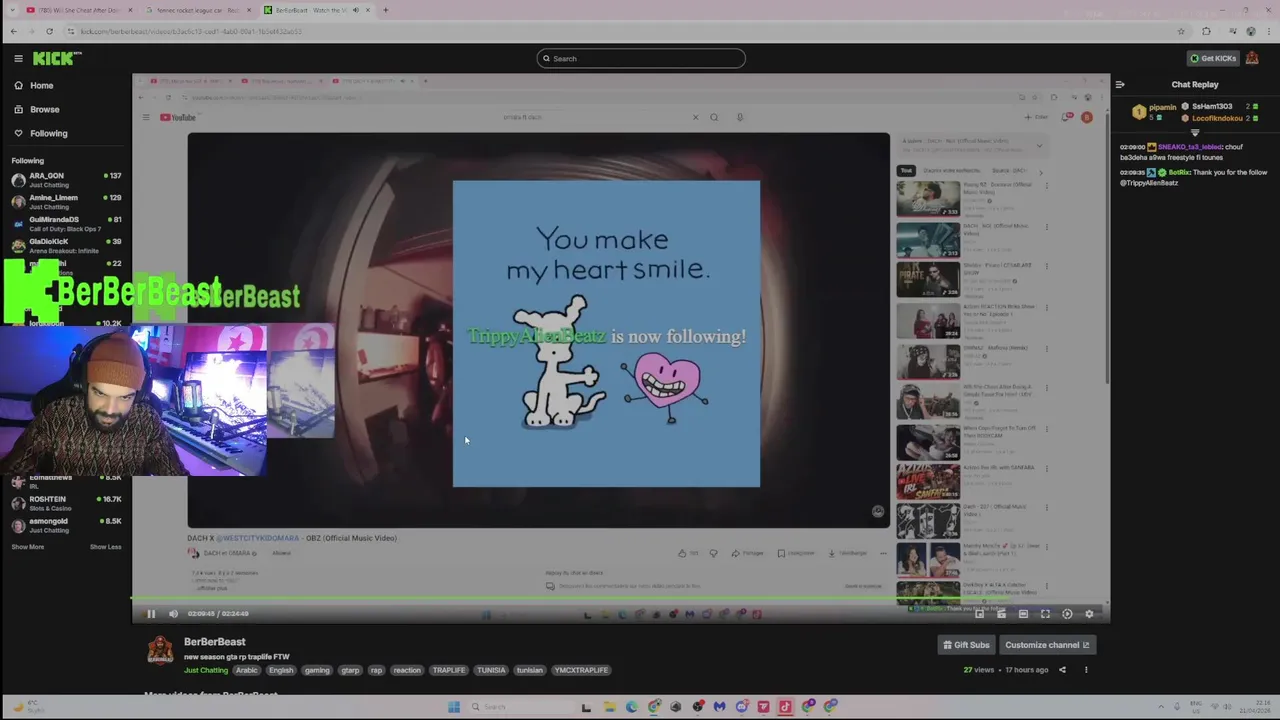Open browser extensions puzzle icon

[x=1206, y=31]
